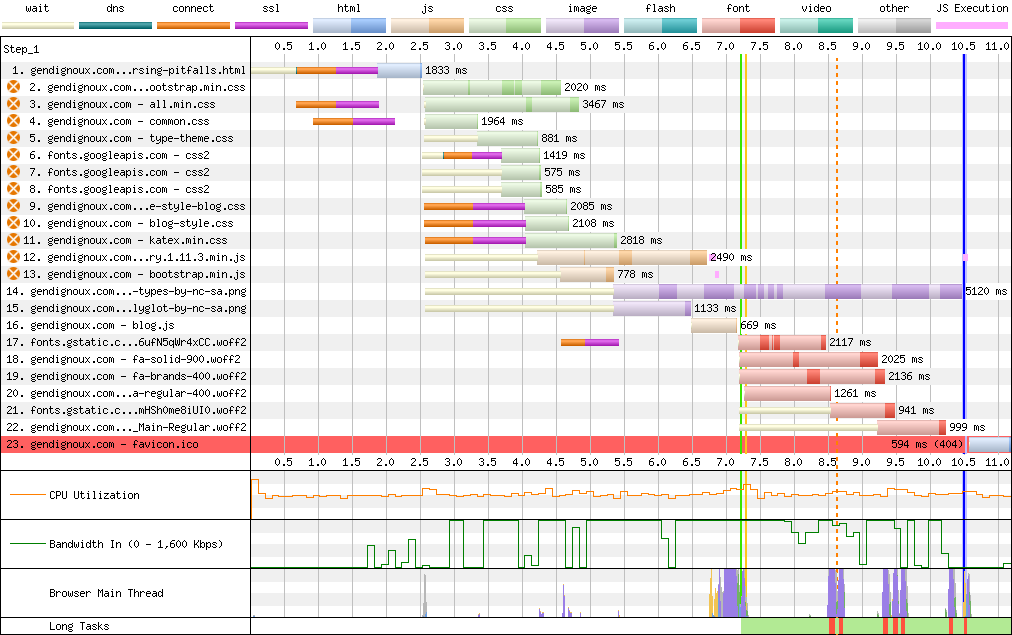Click render-blocking icon next to all.min.css

pyautogui.click(x=13, y=105)
